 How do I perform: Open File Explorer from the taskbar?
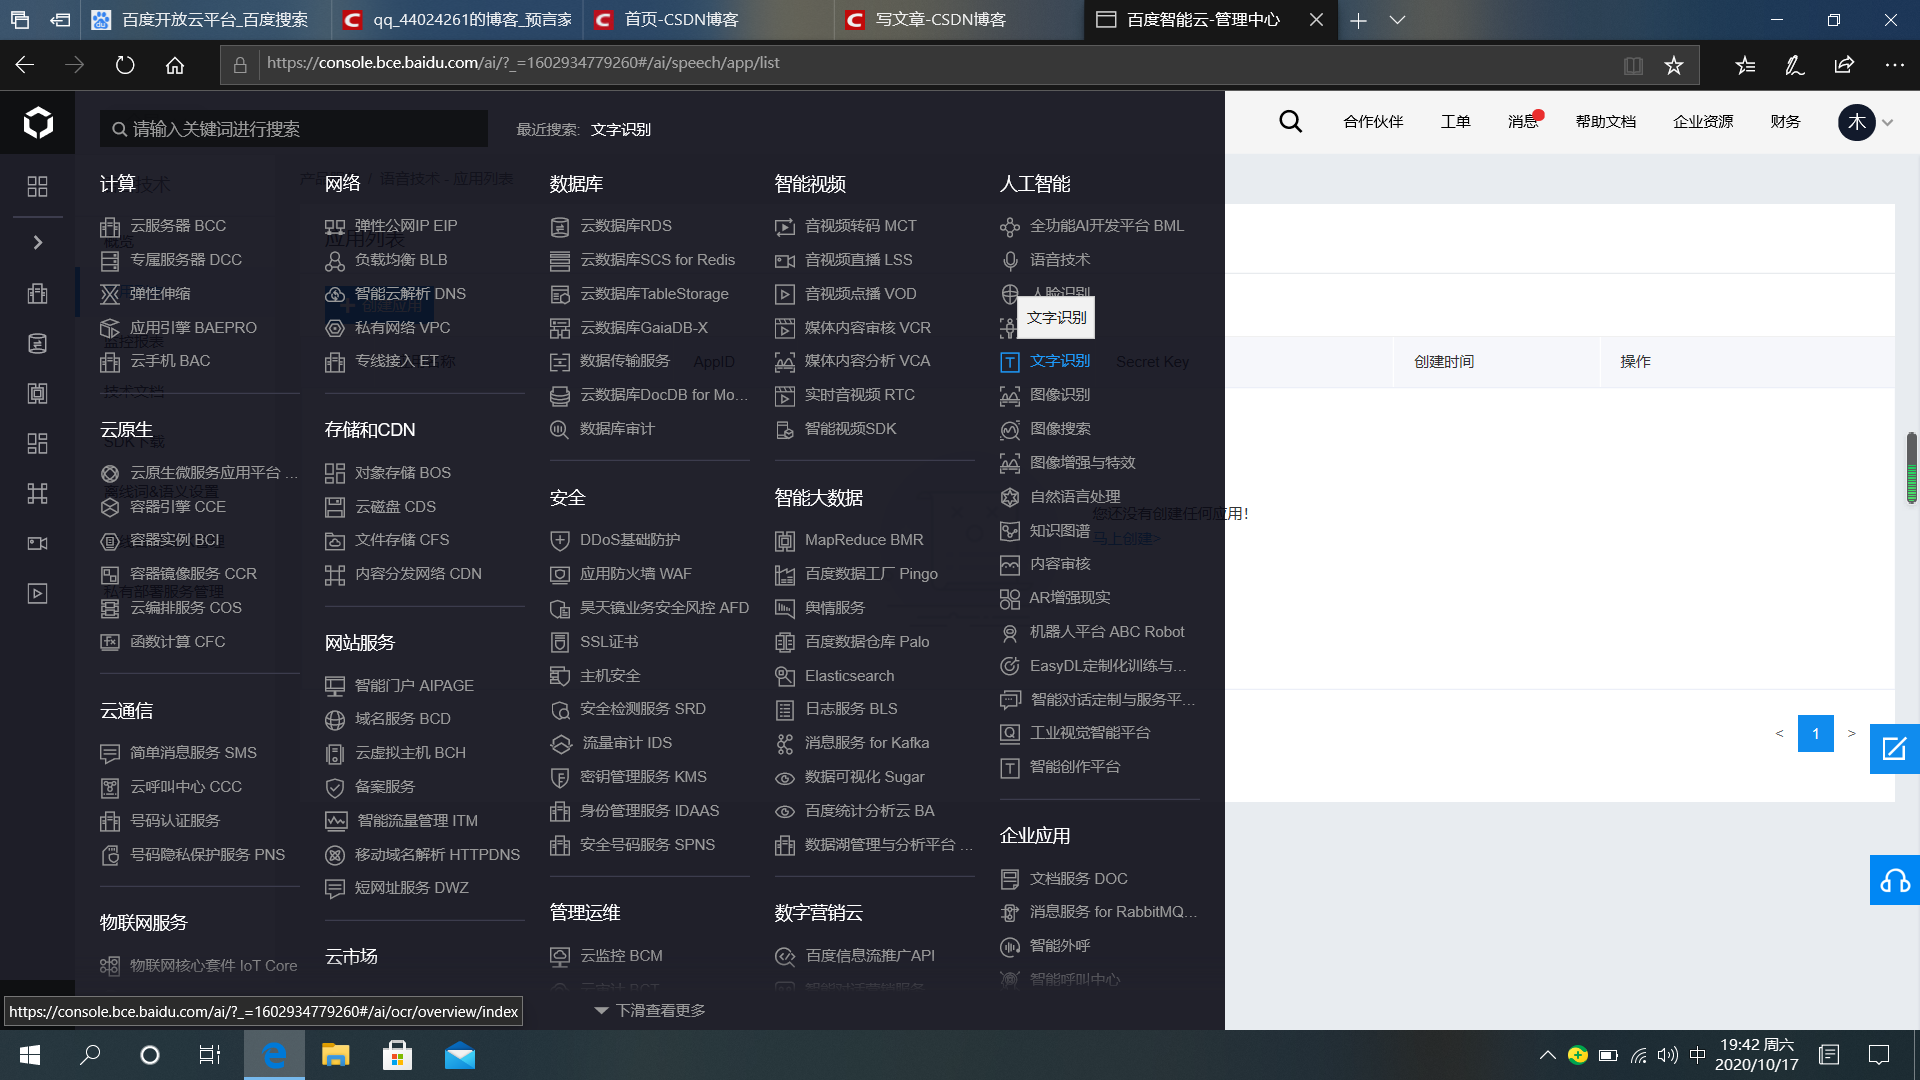point(335,1055)
